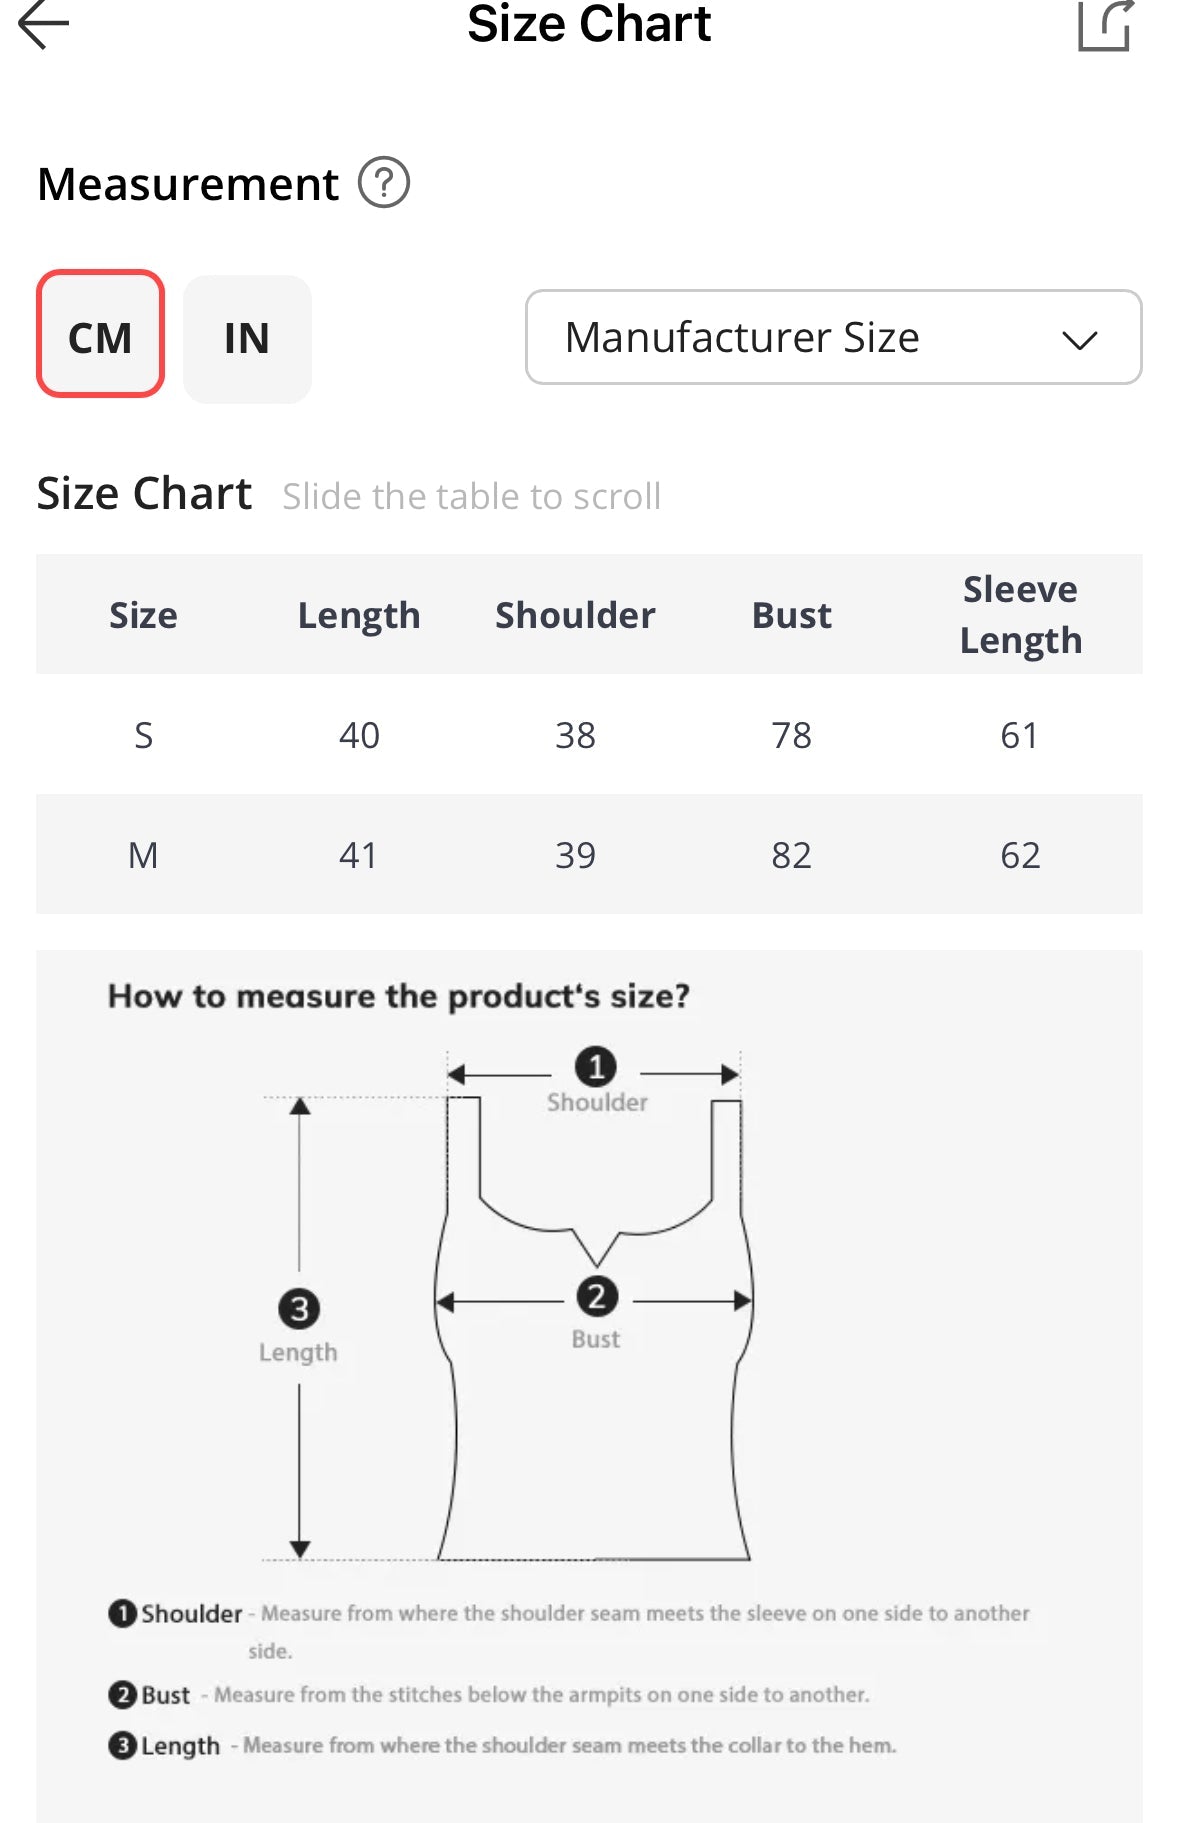Tap the back arrow icon
Image resolution: width=1179 pixels, height=1823 pixels.
coord(44,25)
